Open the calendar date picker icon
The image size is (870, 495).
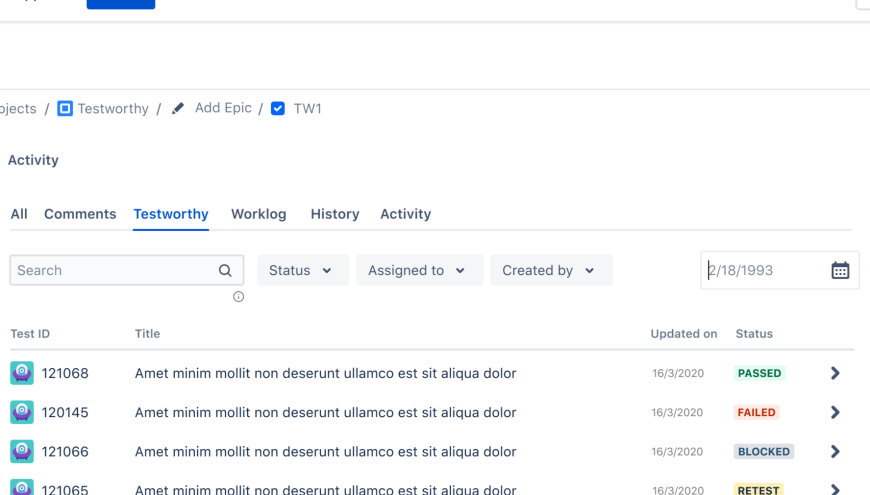point(840,270)
